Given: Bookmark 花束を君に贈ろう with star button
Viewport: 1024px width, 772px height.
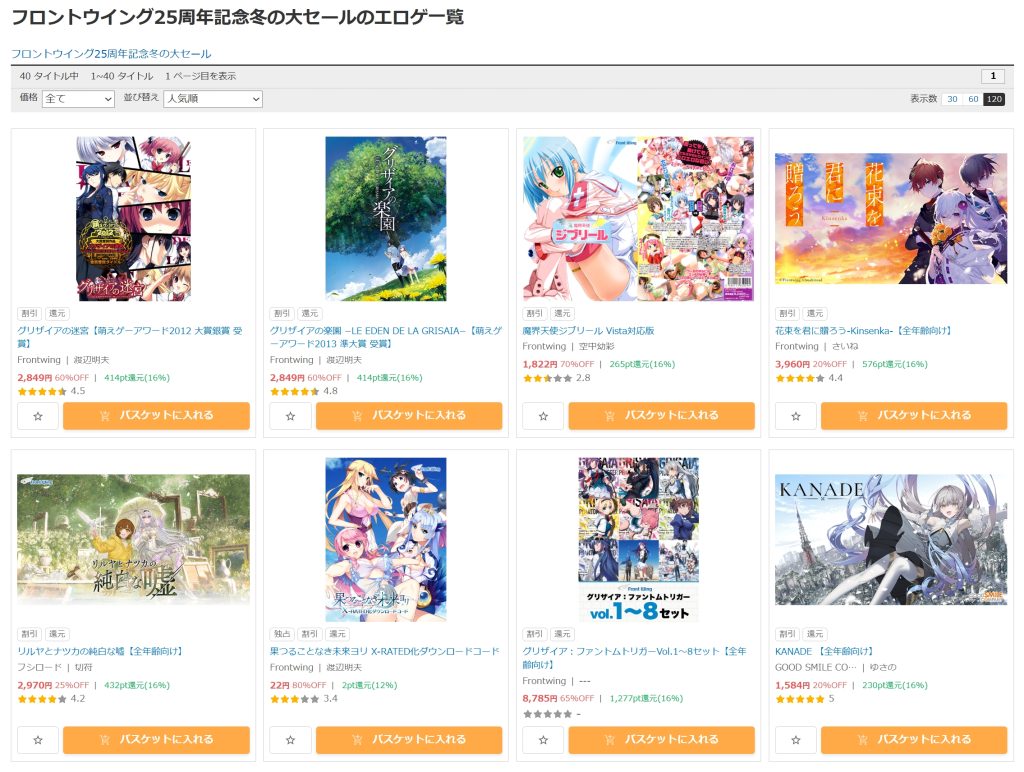Looking at the screenshot, I should pyautogui.click(x=795, y=416).
